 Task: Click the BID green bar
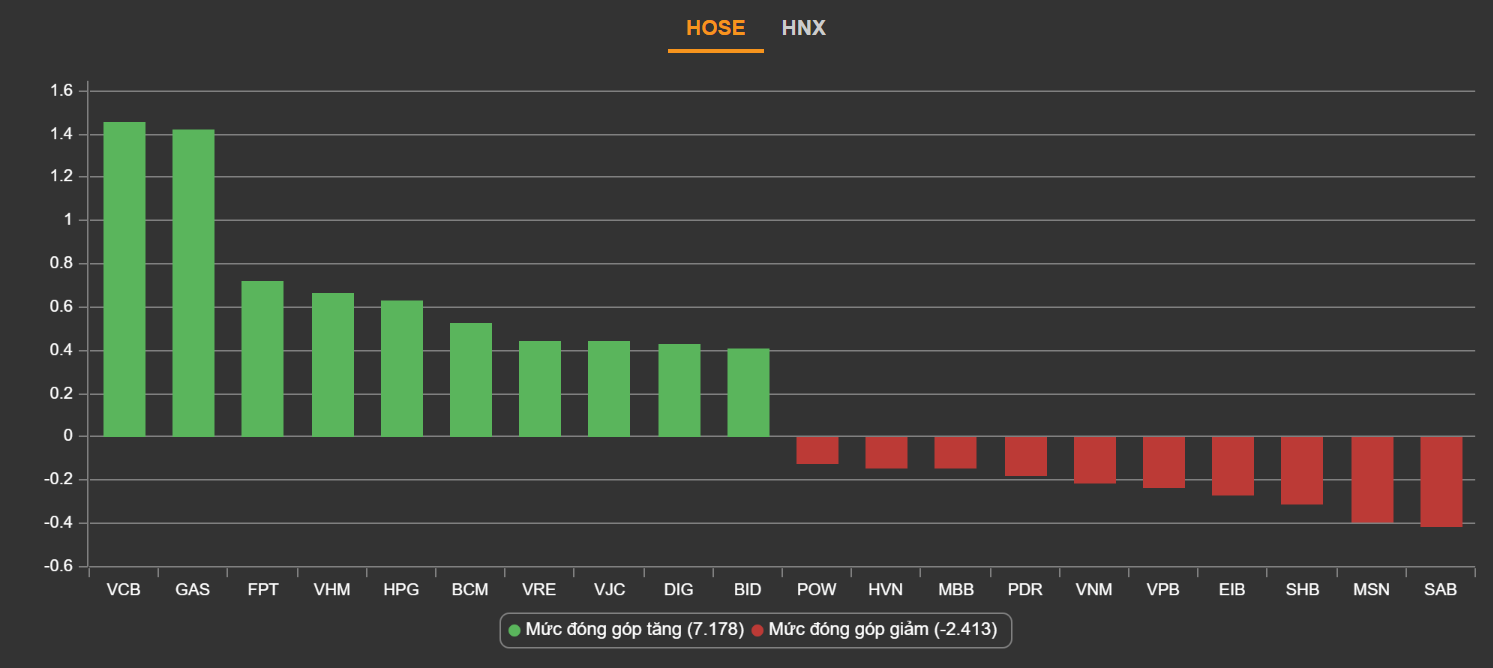(x=748, y=393)
